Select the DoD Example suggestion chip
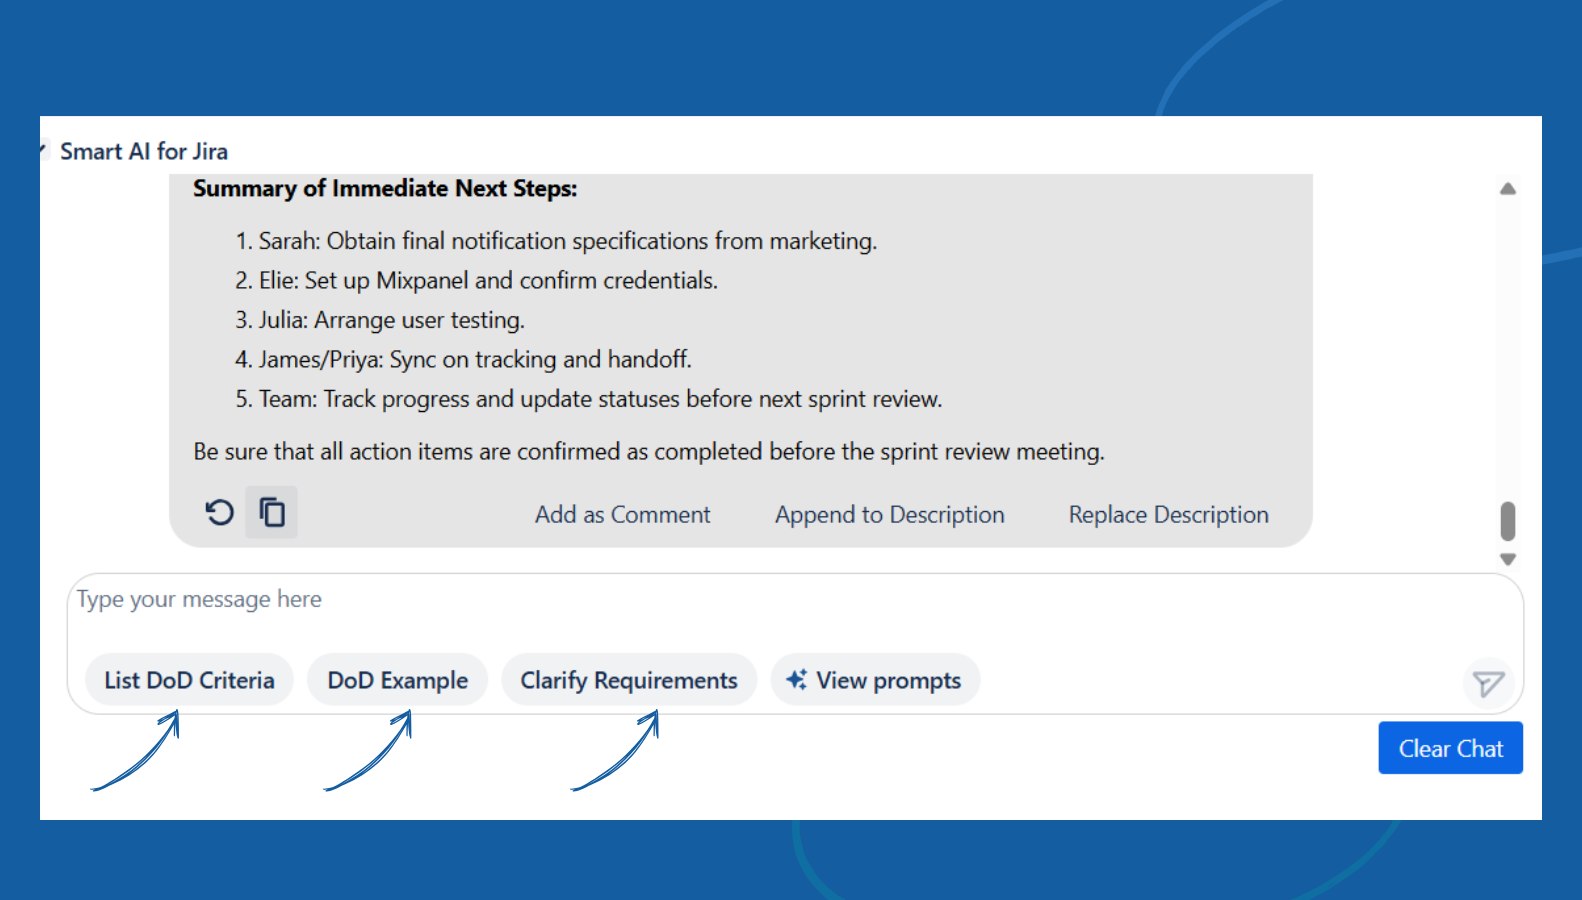This screenshot has height=900, width=1582. click(x=397, y=680)
